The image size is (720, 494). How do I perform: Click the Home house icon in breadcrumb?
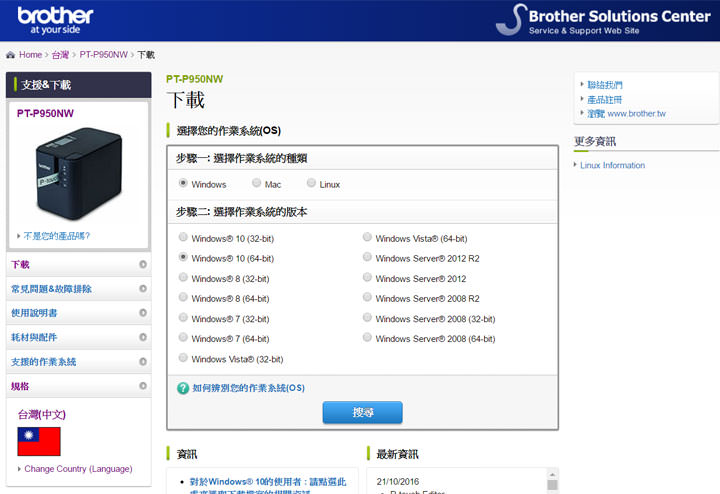[11, 55]
